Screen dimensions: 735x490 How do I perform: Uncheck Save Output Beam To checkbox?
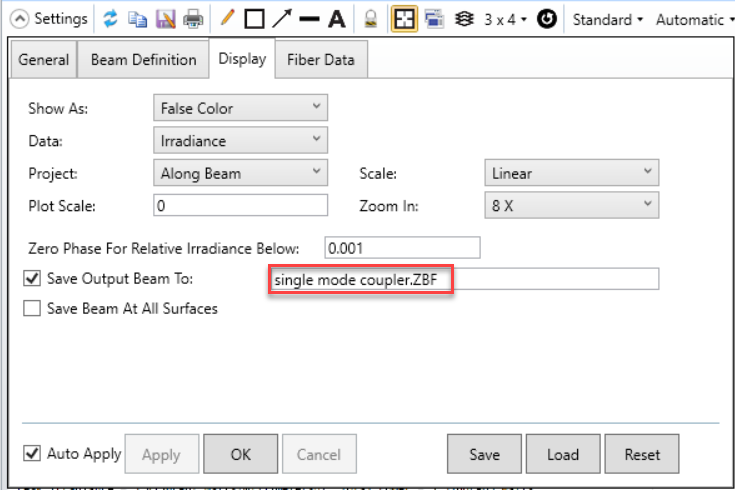click(x=31, y=279)
